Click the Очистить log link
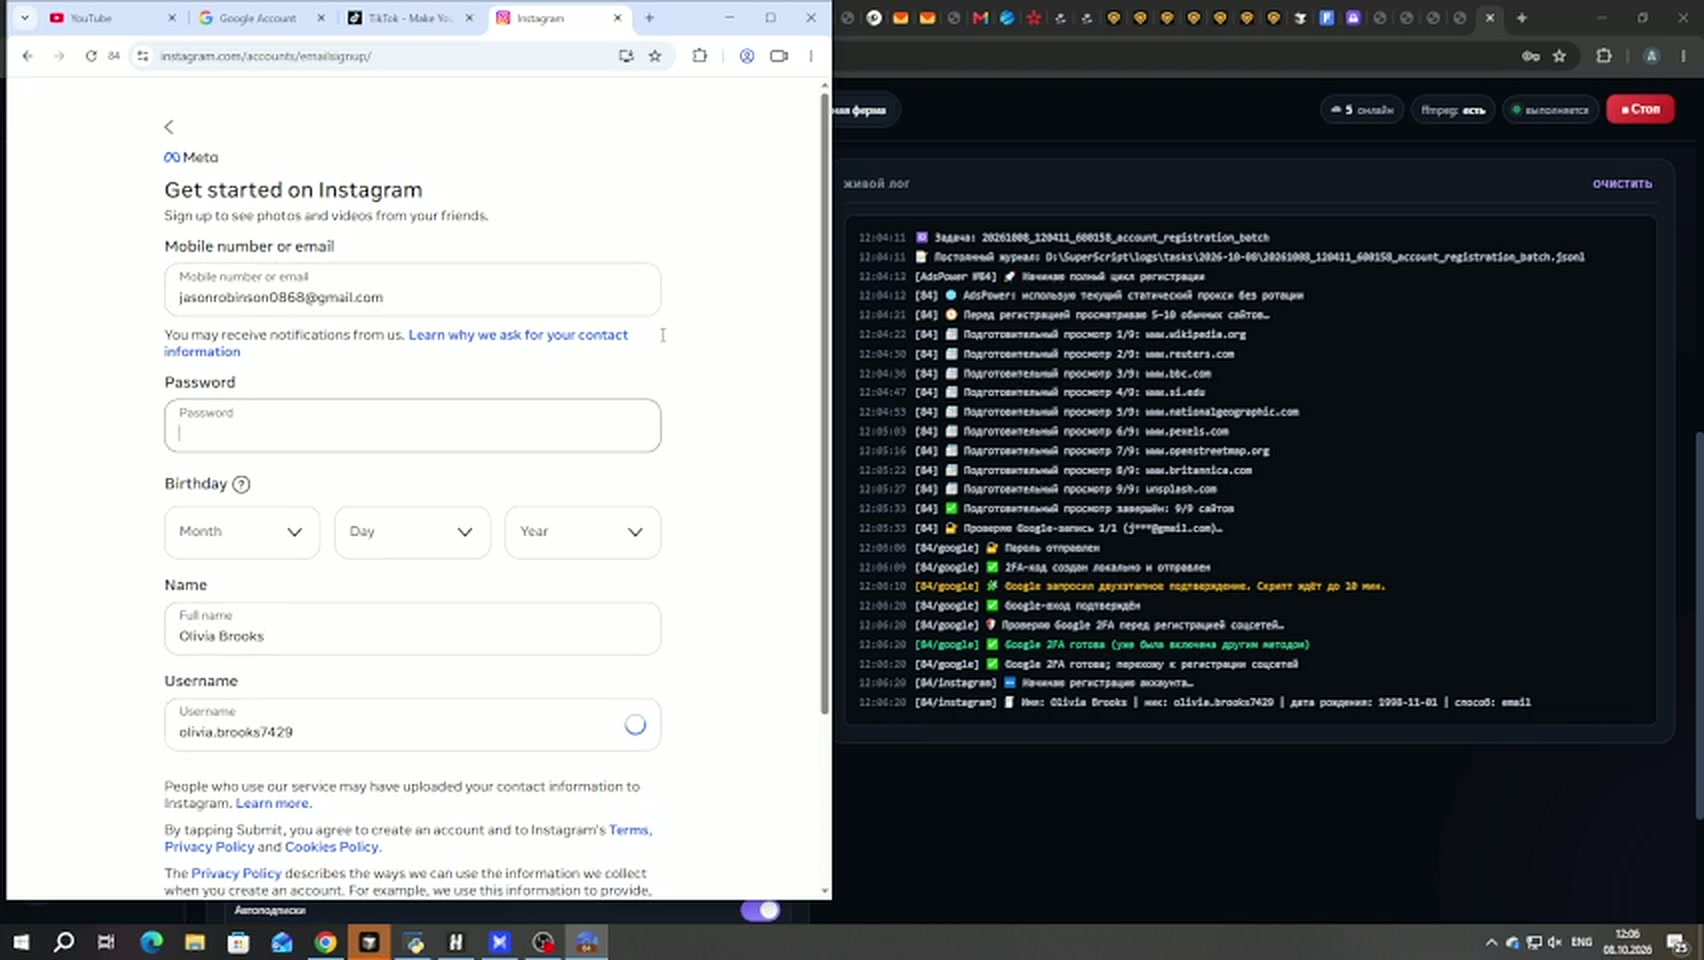 (1622, 184)
